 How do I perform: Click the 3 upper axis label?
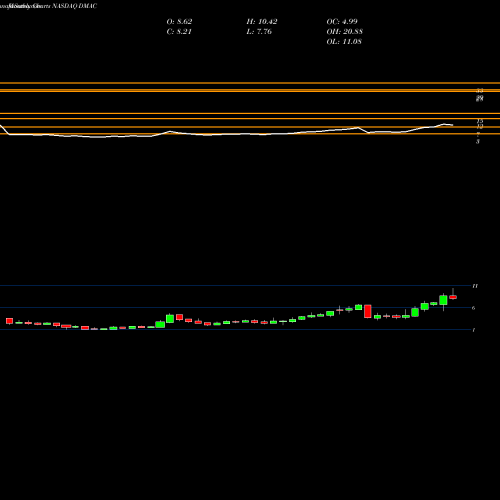click(x=478, y=142)
